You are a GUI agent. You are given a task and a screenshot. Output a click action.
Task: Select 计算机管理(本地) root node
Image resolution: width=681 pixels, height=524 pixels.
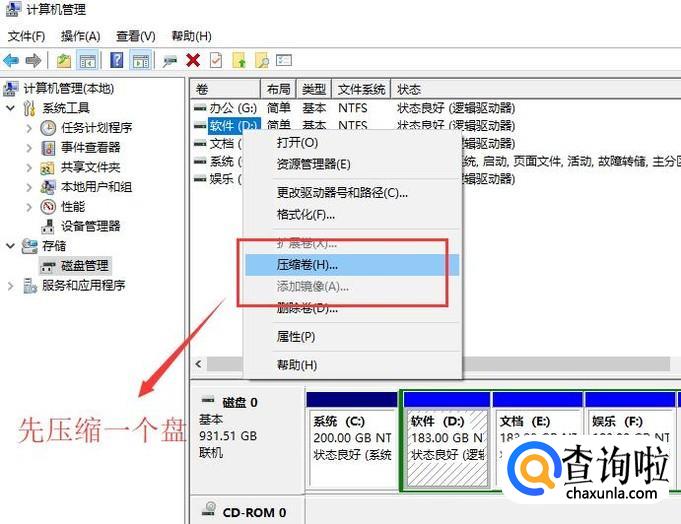69,89
